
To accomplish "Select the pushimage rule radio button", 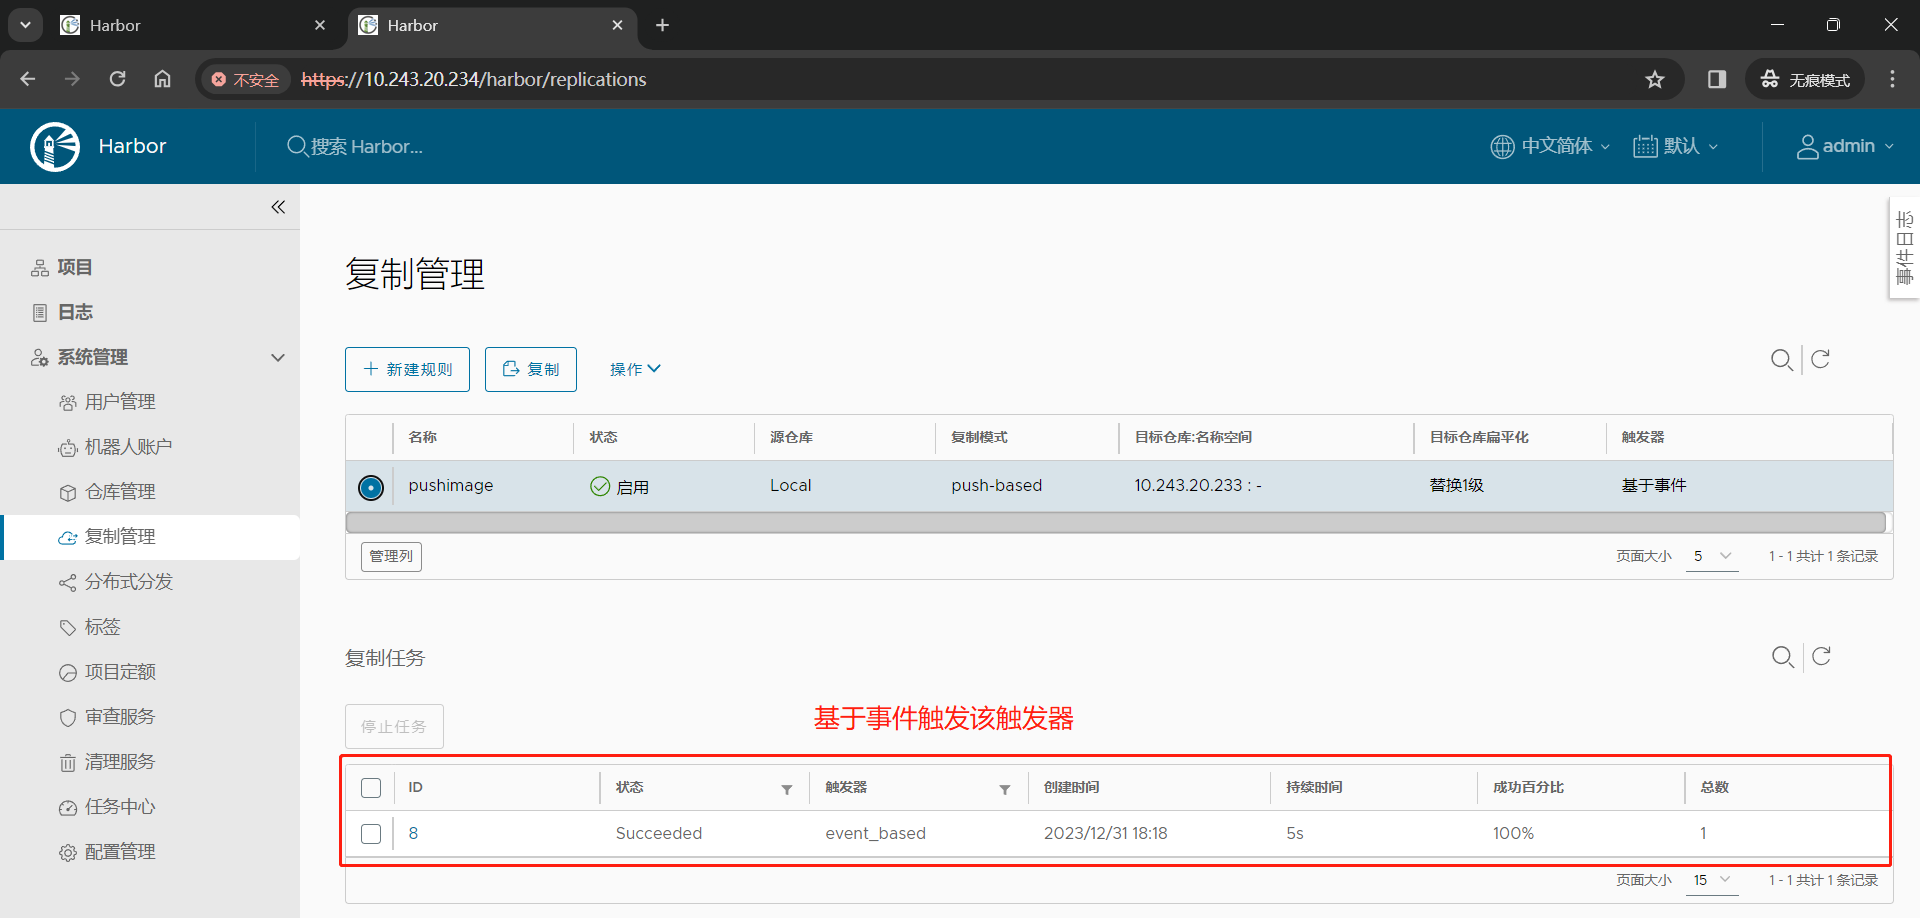I will [x=371, y=487].
